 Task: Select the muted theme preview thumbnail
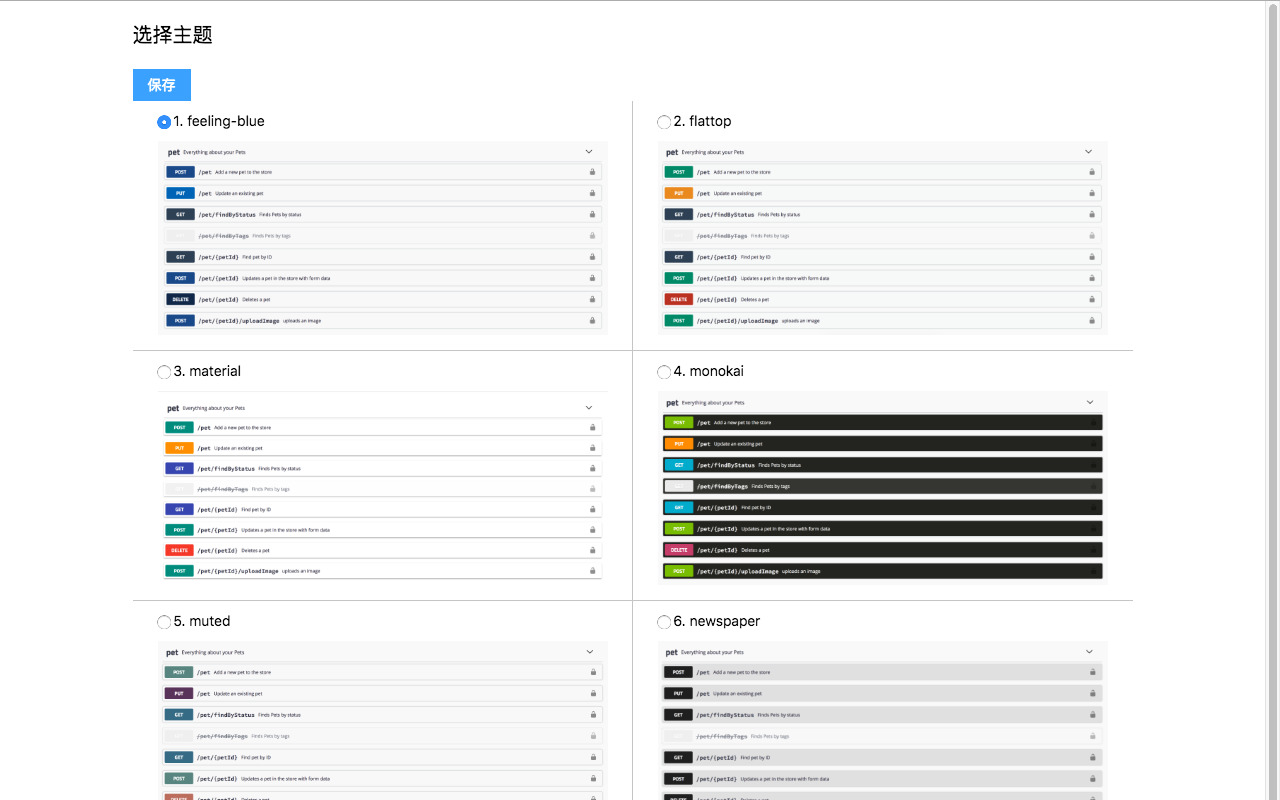point(383,720)
